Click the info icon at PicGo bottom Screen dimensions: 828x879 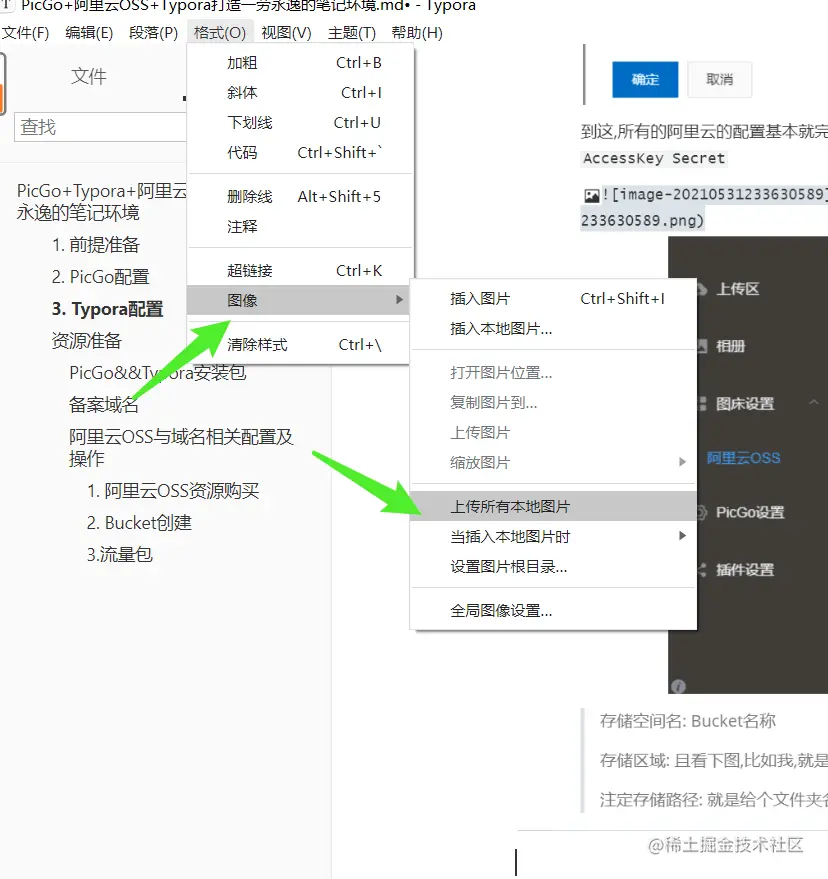tap(678, 687)
